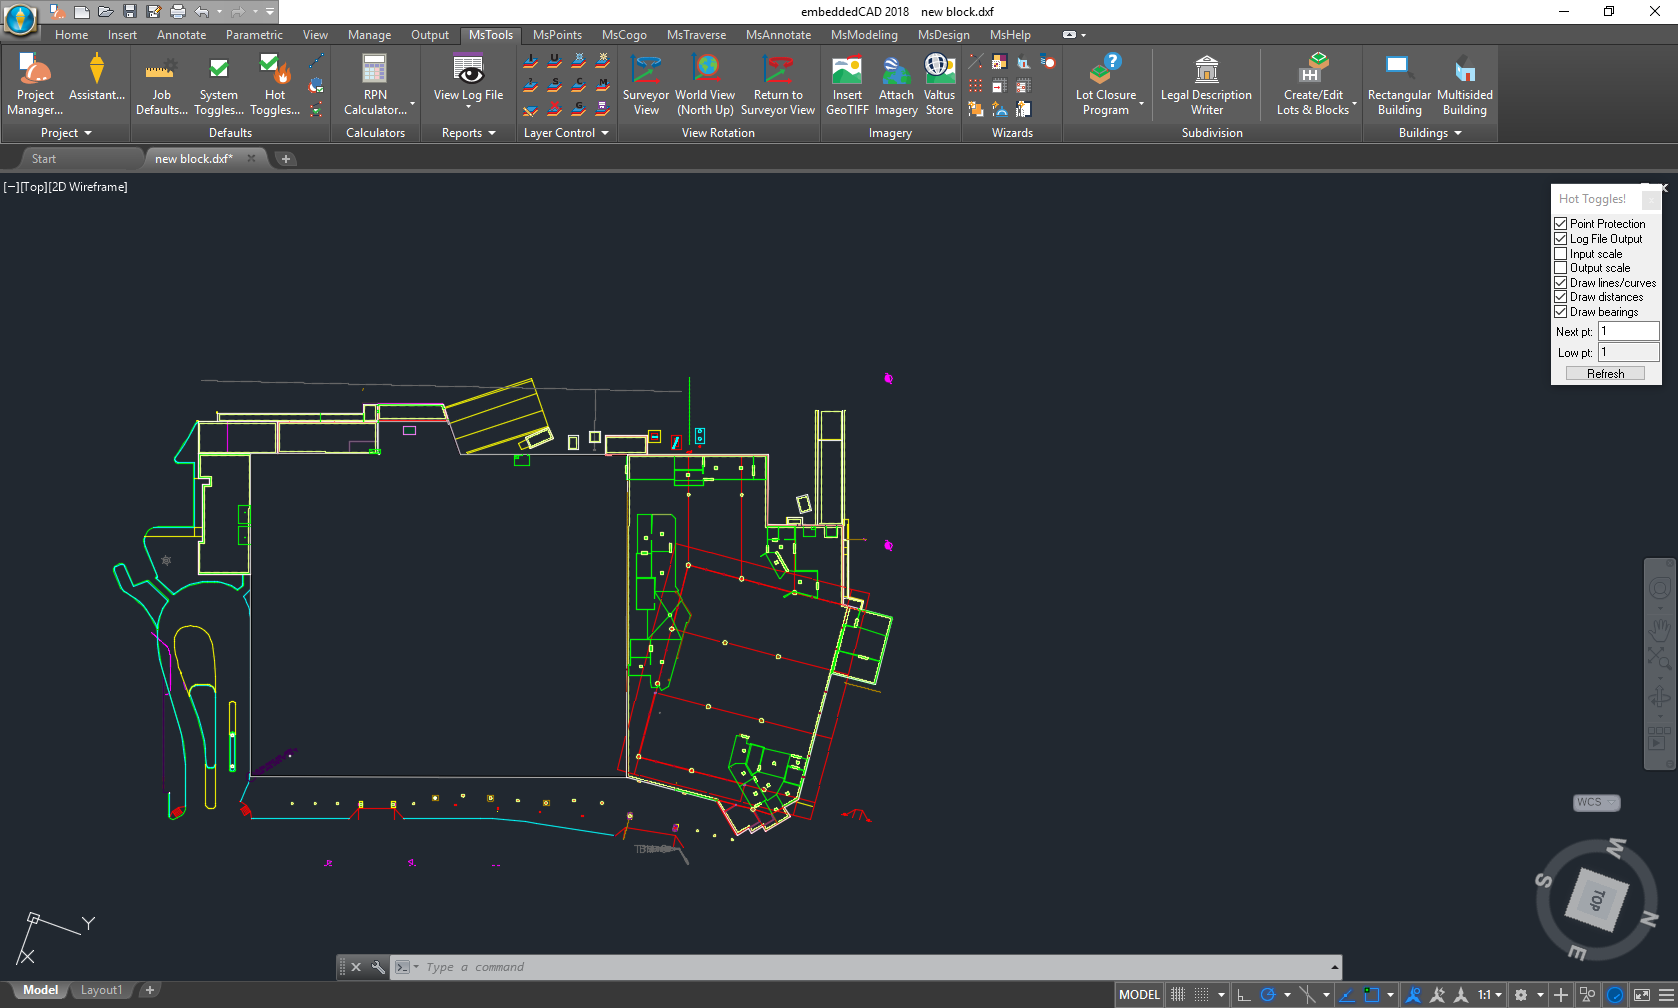
Task: Switch to the MsPoints ribbon tab
Action: coord(557,34)
